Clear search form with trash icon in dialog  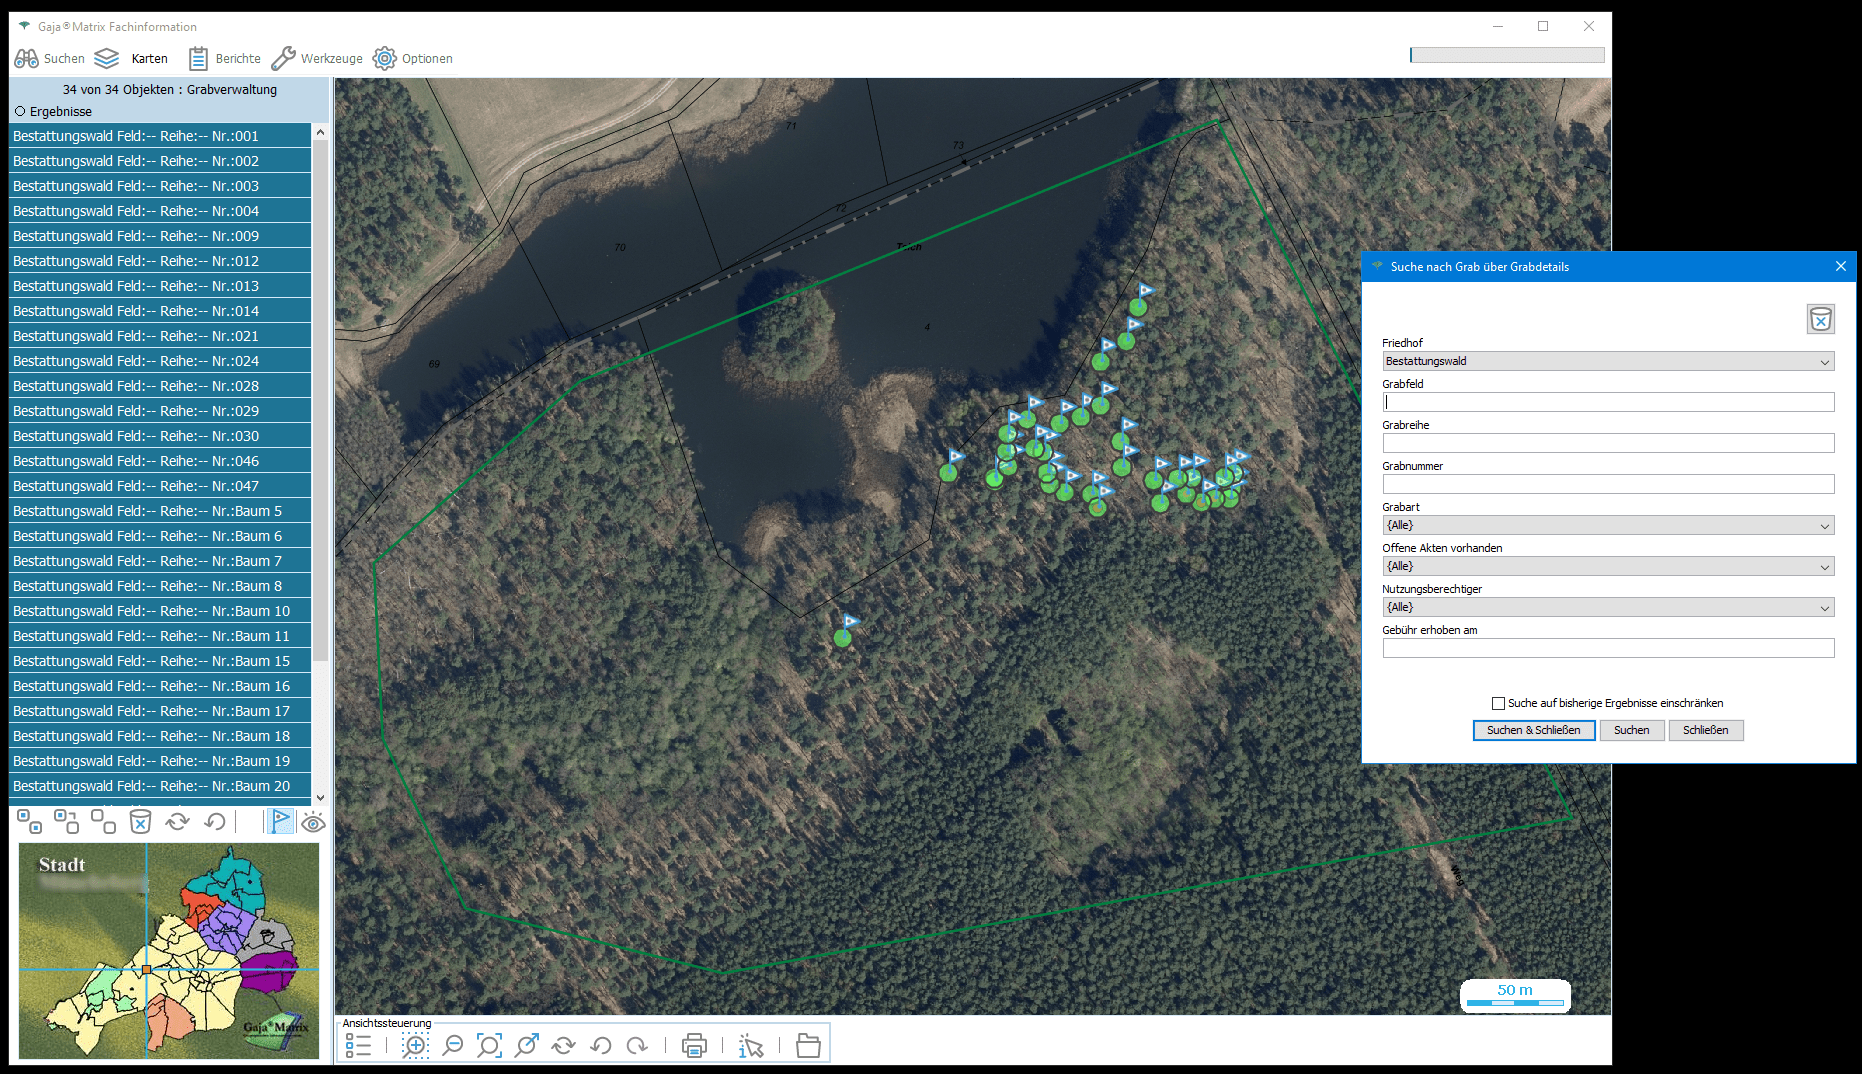pos(1820,319)
